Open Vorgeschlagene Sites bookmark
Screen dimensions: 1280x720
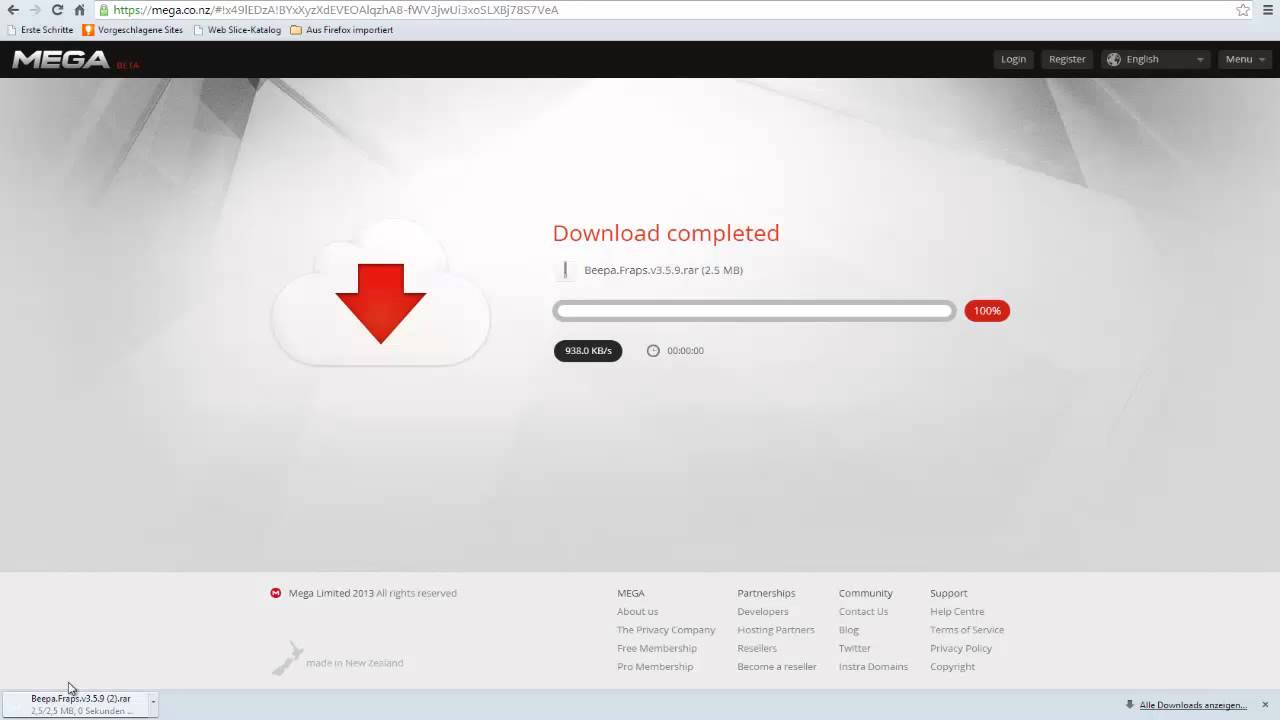pos(133,30)
